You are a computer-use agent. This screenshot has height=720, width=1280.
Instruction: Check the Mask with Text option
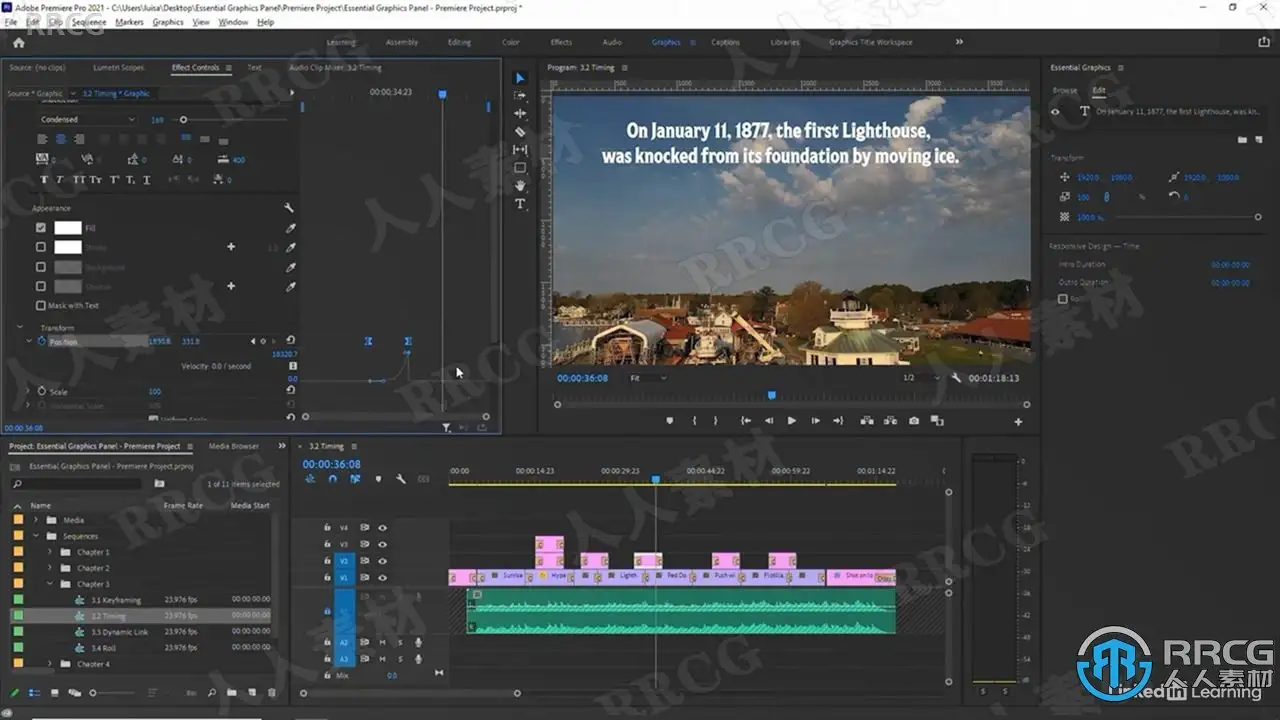pyautogui.click(x=41, y=305)
